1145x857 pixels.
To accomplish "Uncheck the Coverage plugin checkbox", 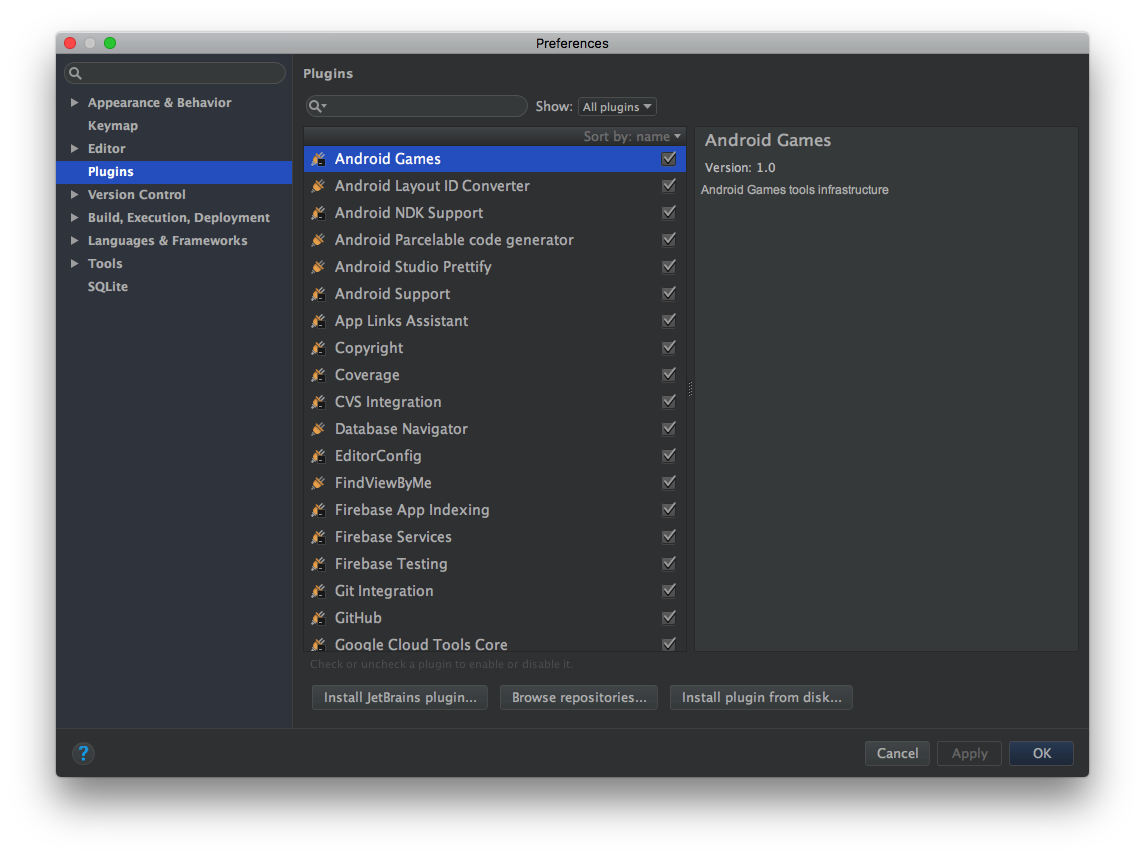I will (x=669, y=375).
